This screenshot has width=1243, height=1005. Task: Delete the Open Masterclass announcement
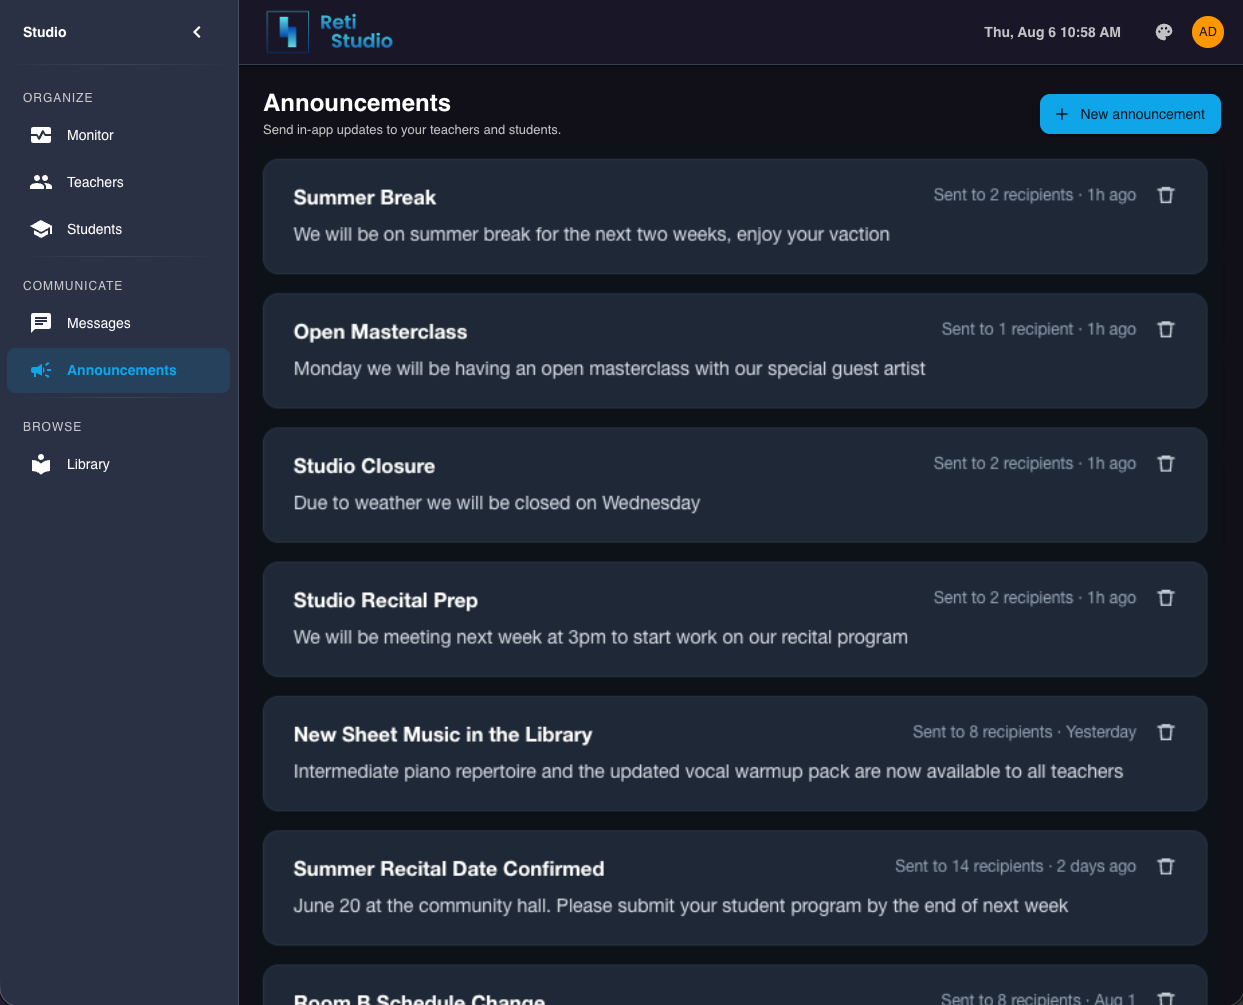click(x=1166, y=329)
